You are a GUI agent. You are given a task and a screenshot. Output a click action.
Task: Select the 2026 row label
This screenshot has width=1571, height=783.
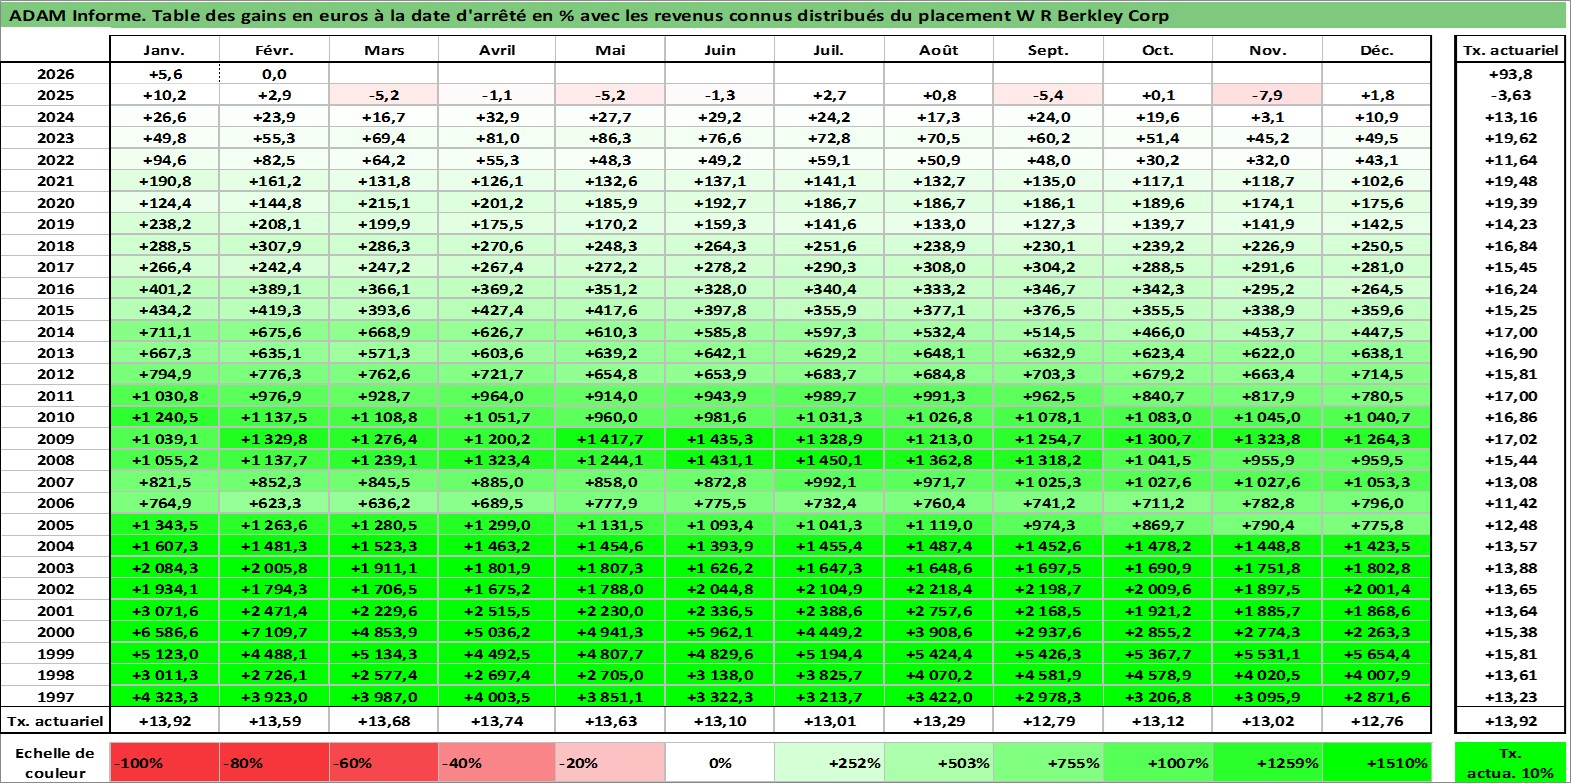click(55, 74)
